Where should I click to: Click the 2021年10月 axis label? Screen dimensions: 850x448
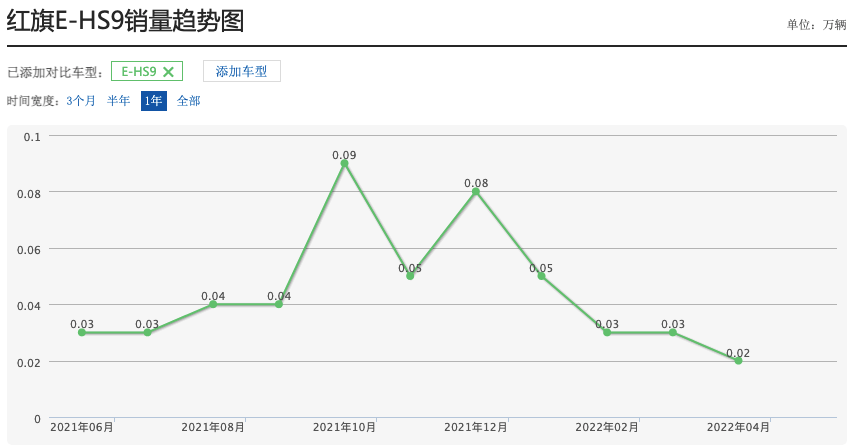344,427
